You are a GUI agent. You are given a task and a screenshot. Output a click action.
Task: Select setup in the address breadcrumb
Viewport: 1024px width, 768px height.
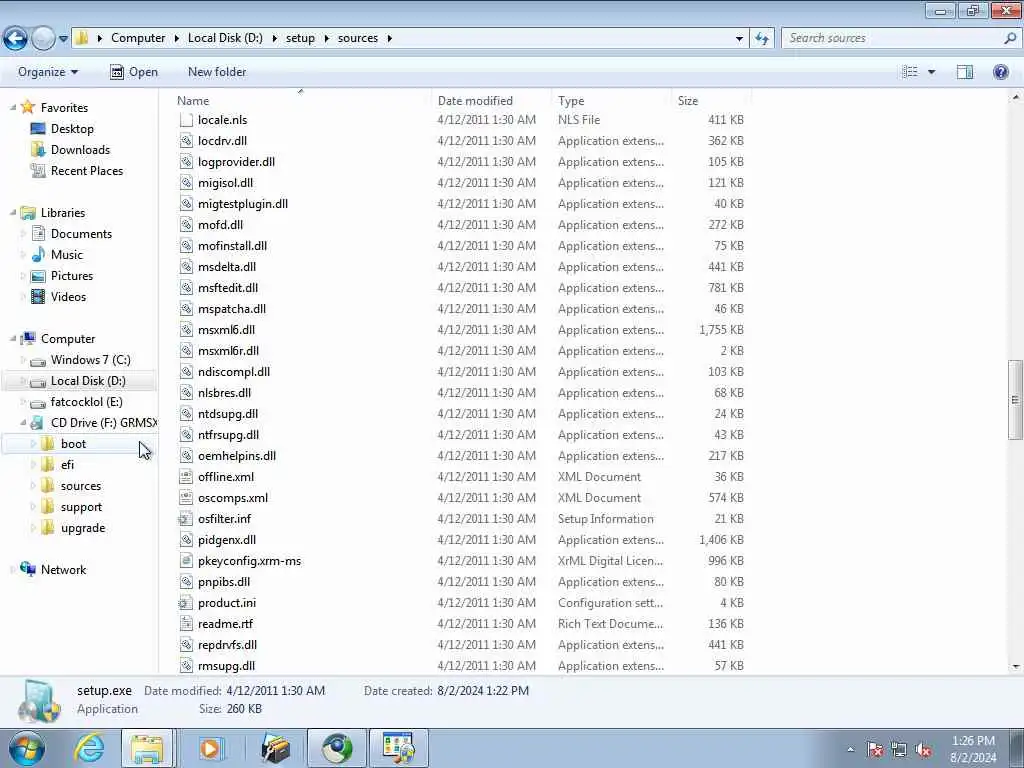tap(300, 38)
